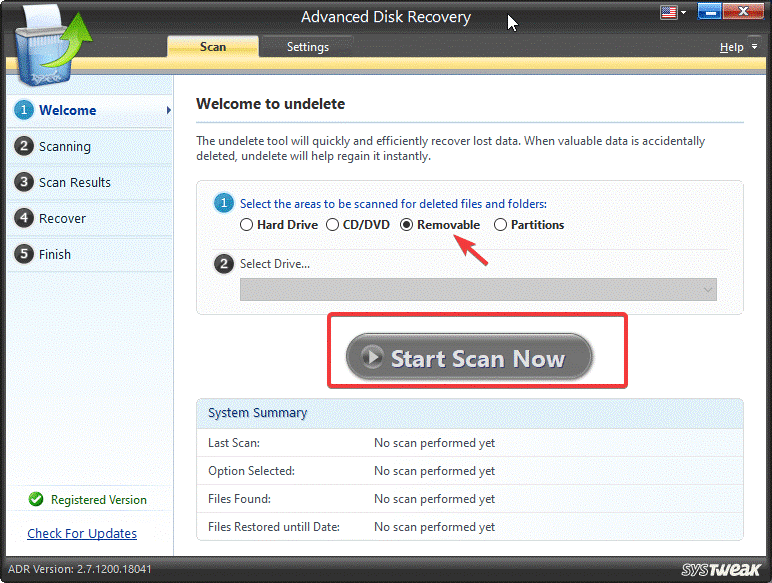Click the play icon on Start Scan Now
This screenshot has height=583, width=772.
[x=372, y=357]
